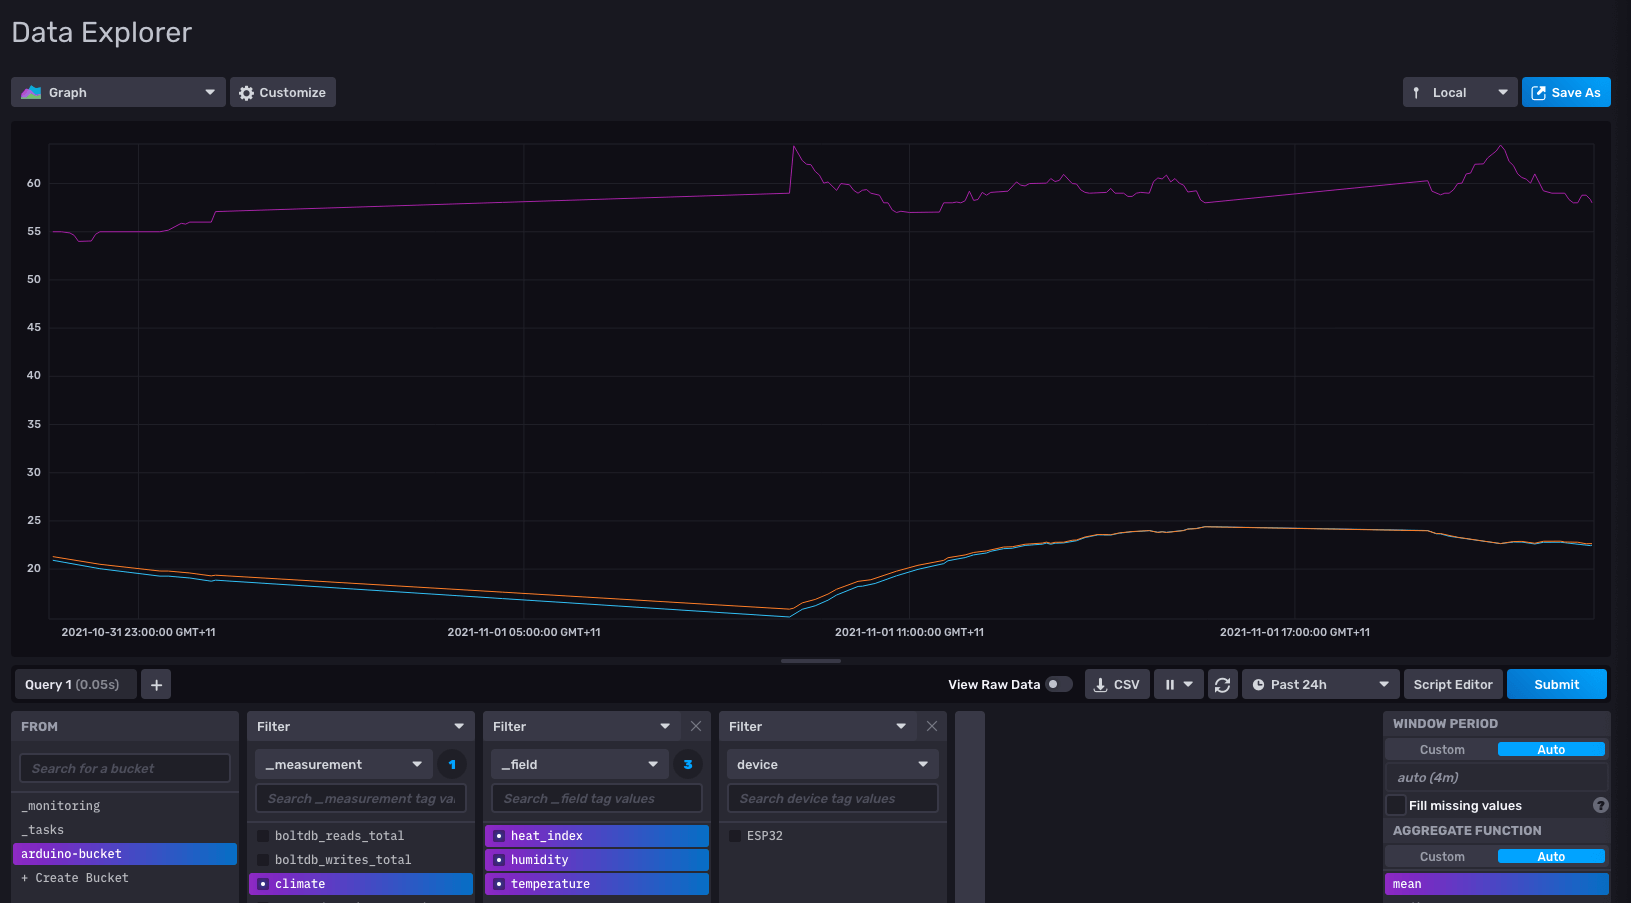Select Custom window period

pos(1442,749)
